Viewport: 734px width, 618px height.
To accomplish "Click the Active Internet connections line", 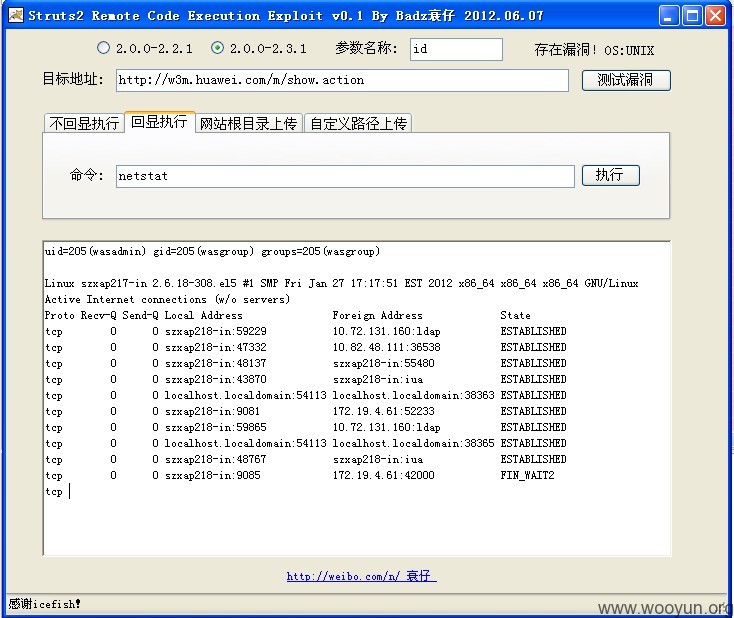I will click(x=167, y=299).
